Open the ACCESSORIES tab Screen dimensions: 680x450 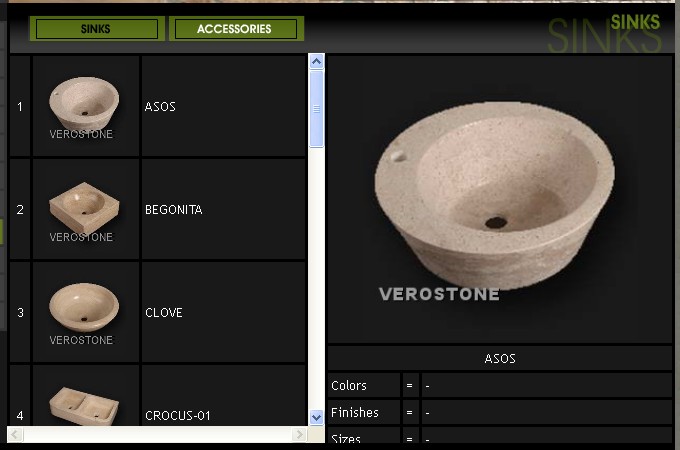pyautogui.click(x=236, y=29)
